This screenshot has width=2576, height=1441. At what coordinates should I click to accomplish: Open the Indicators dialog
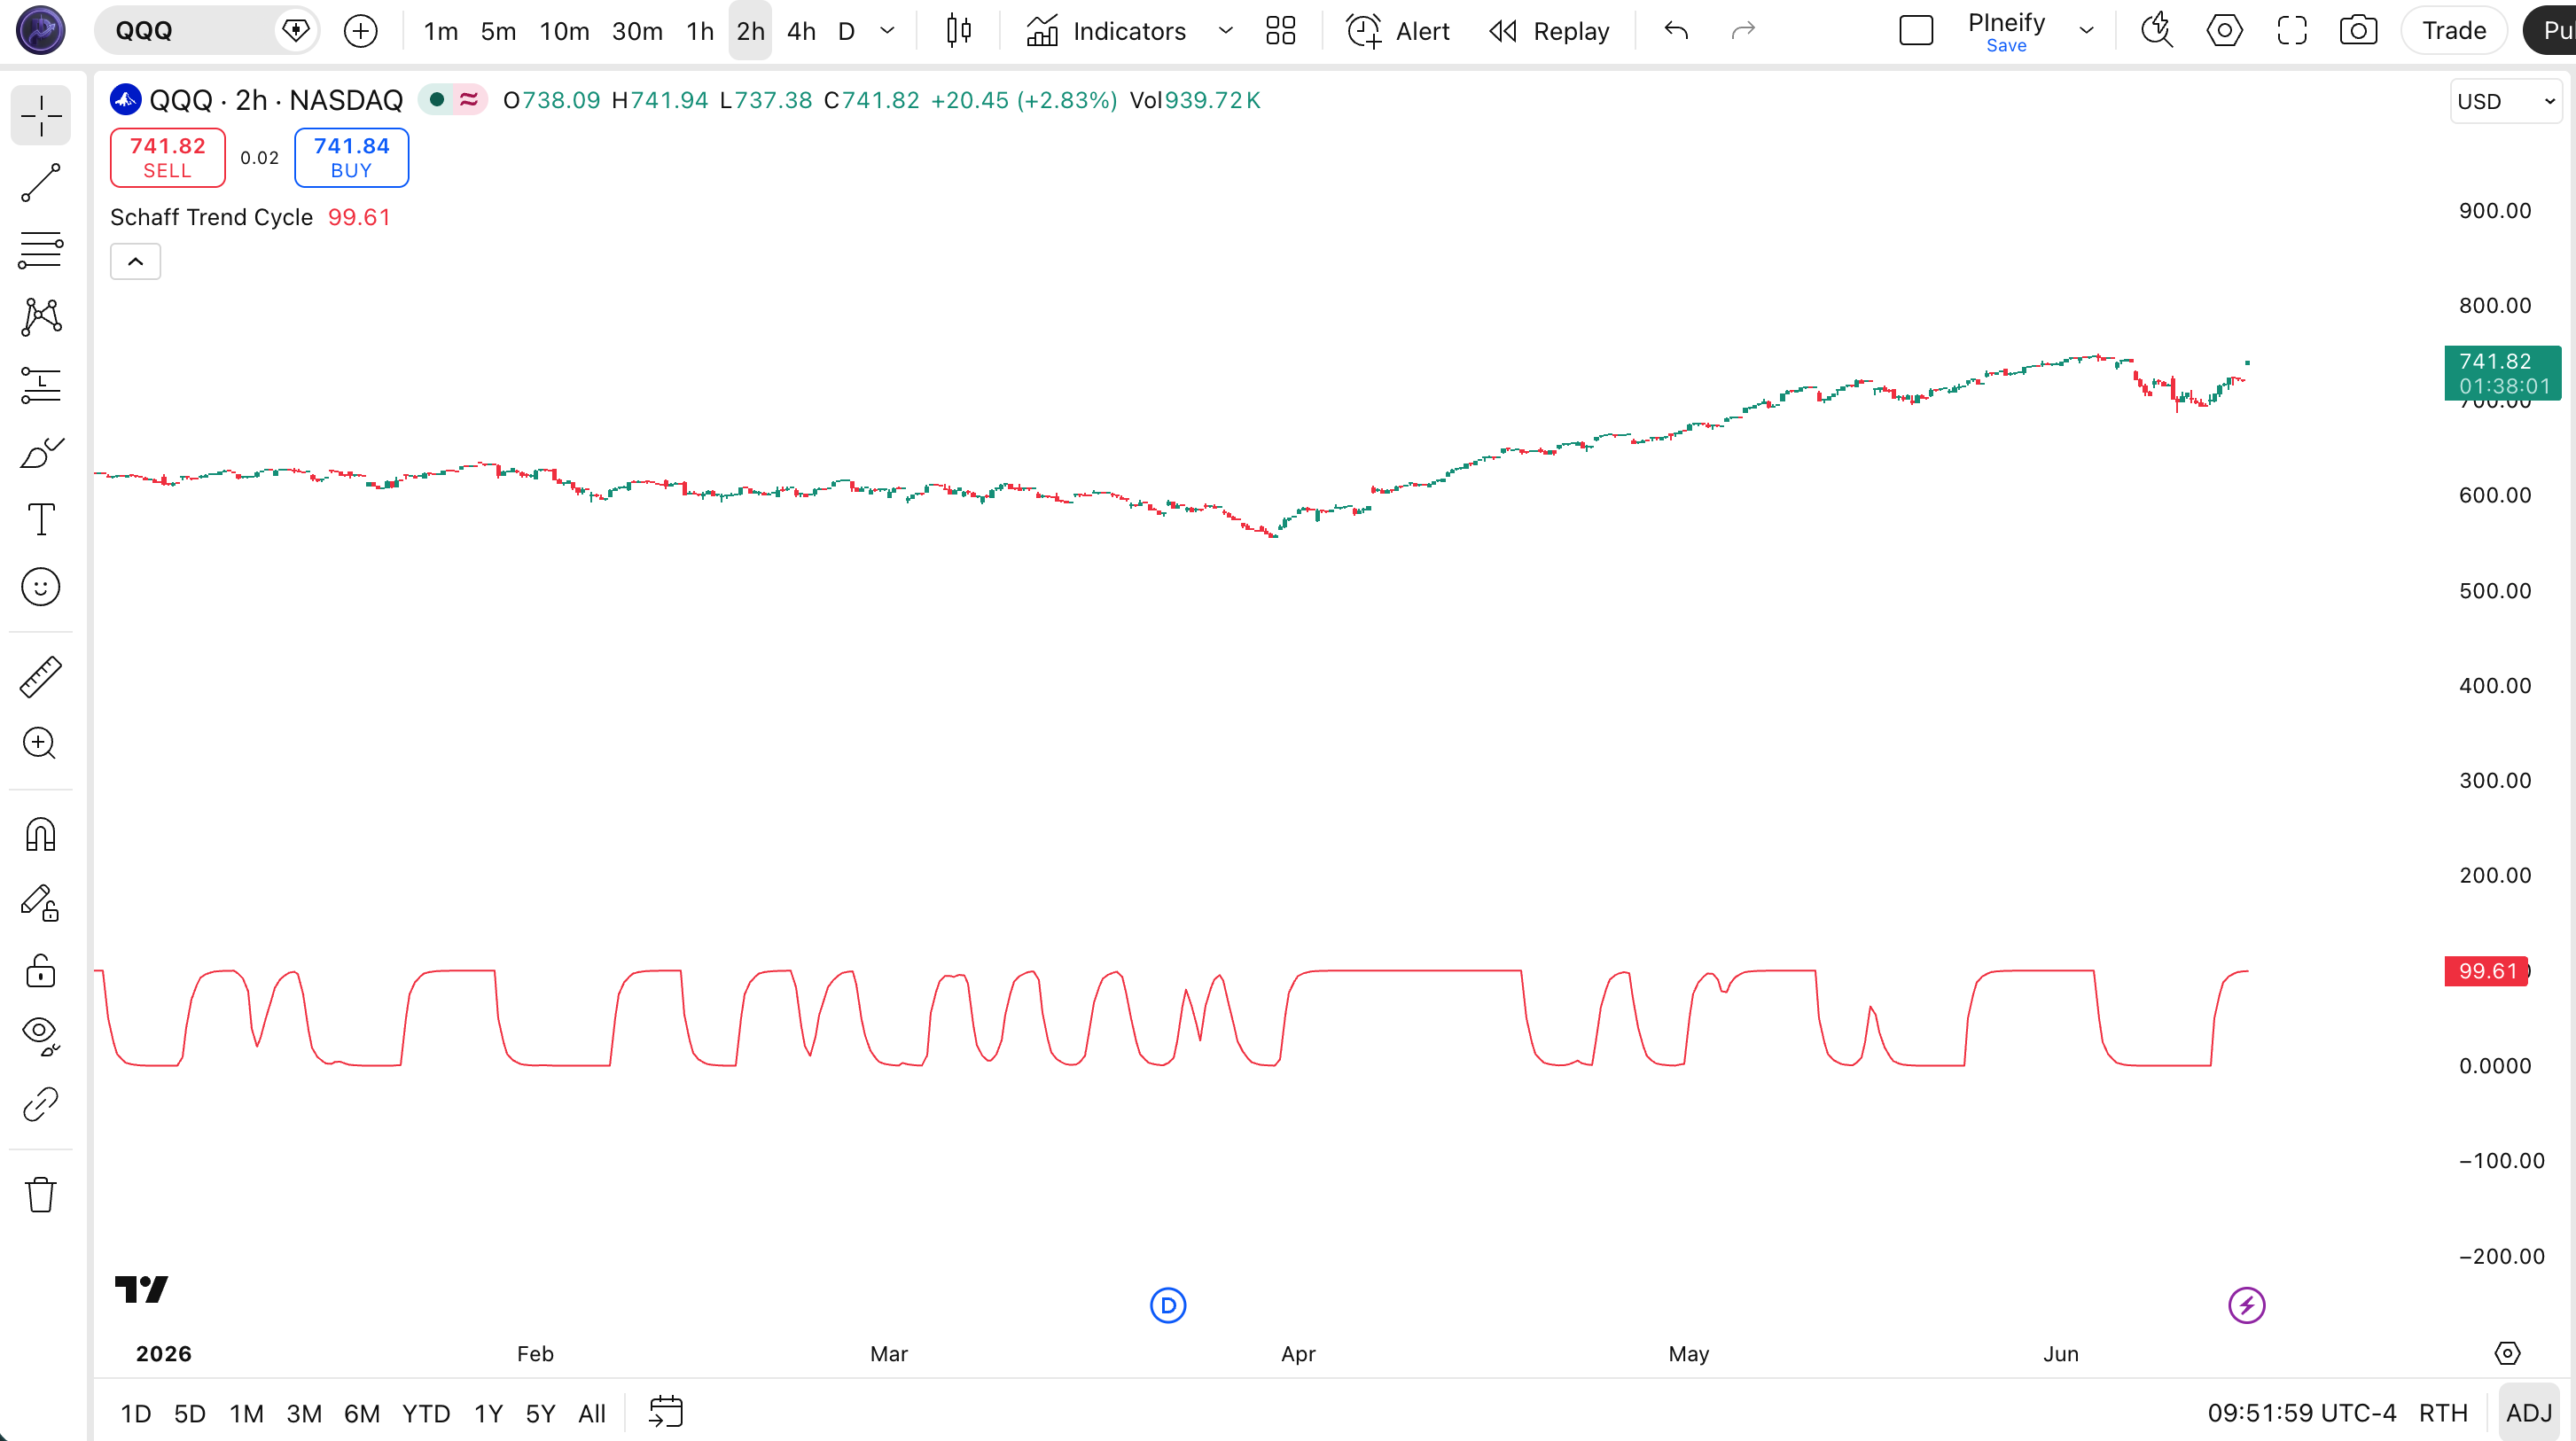point(1106,31)
